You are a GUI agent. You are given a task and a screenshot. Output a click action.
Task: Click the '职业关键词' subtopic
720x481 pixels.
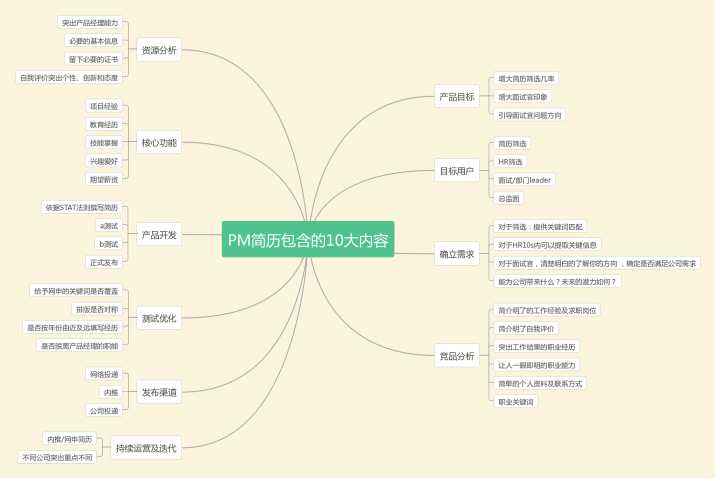[516, 402]
